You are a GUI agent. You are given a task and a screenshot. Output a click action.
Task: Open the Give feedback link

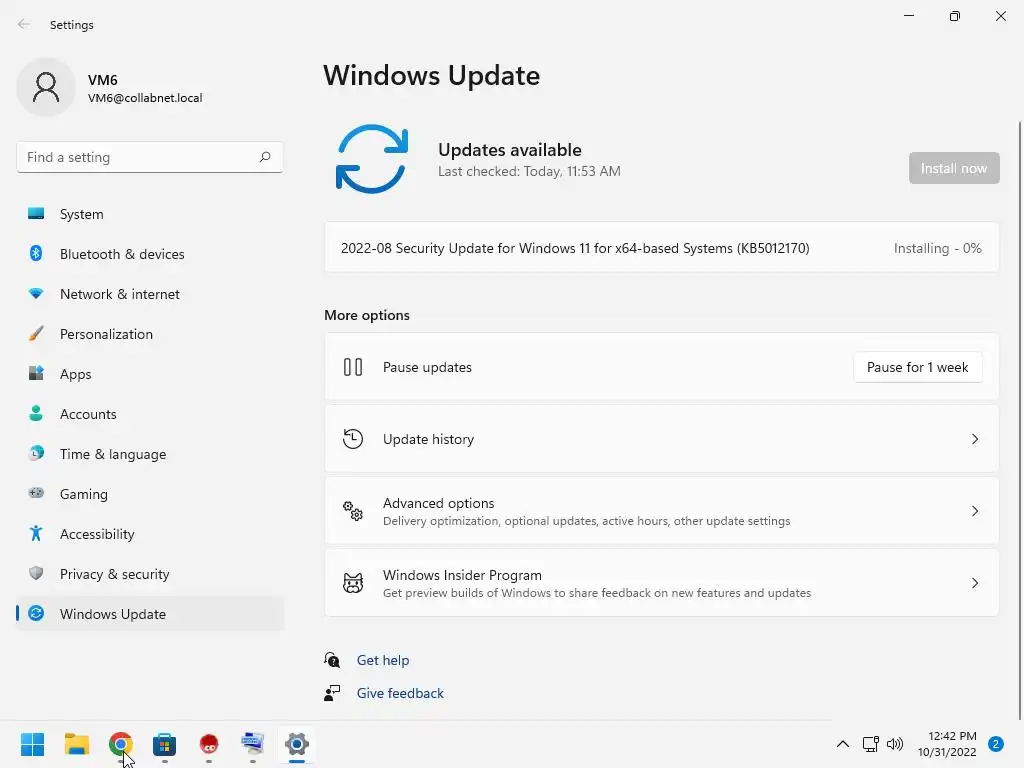400,693
